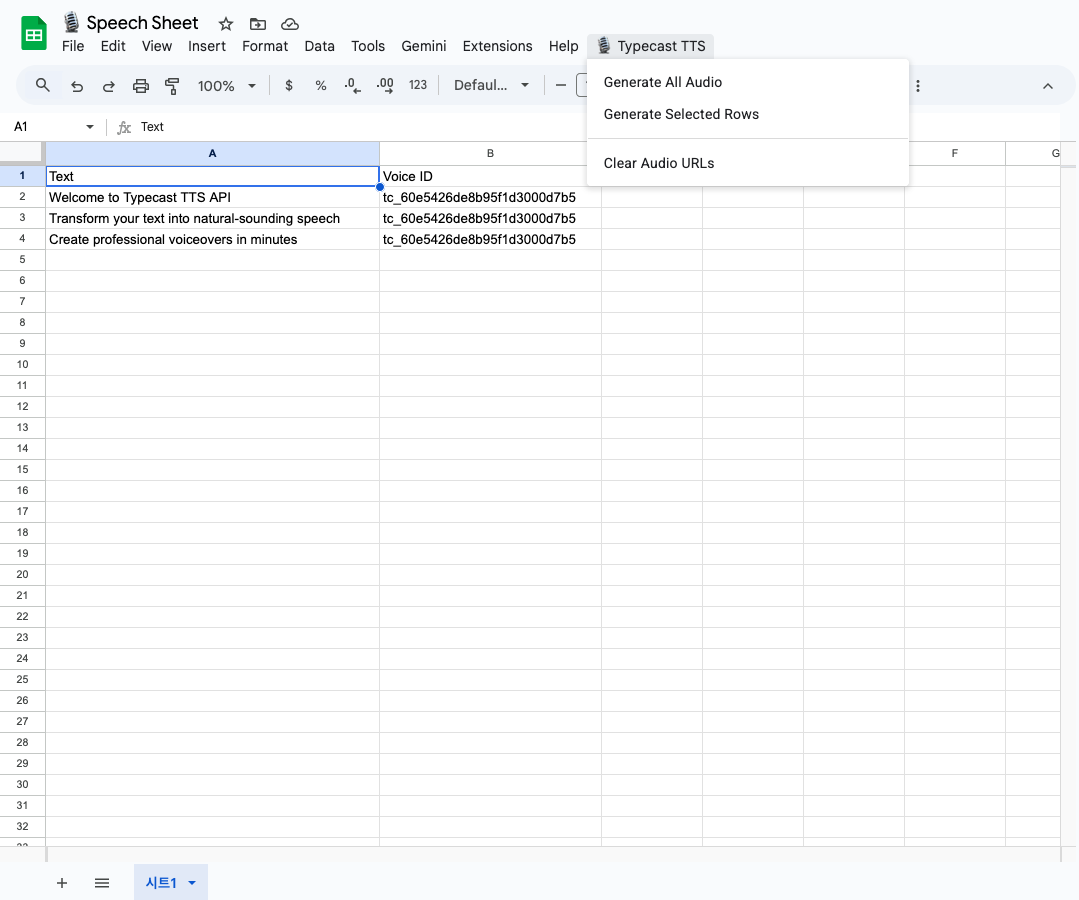Open more number formats 123
The image size is (1079, 900).
pyautogui.click(x=418, y=85)
